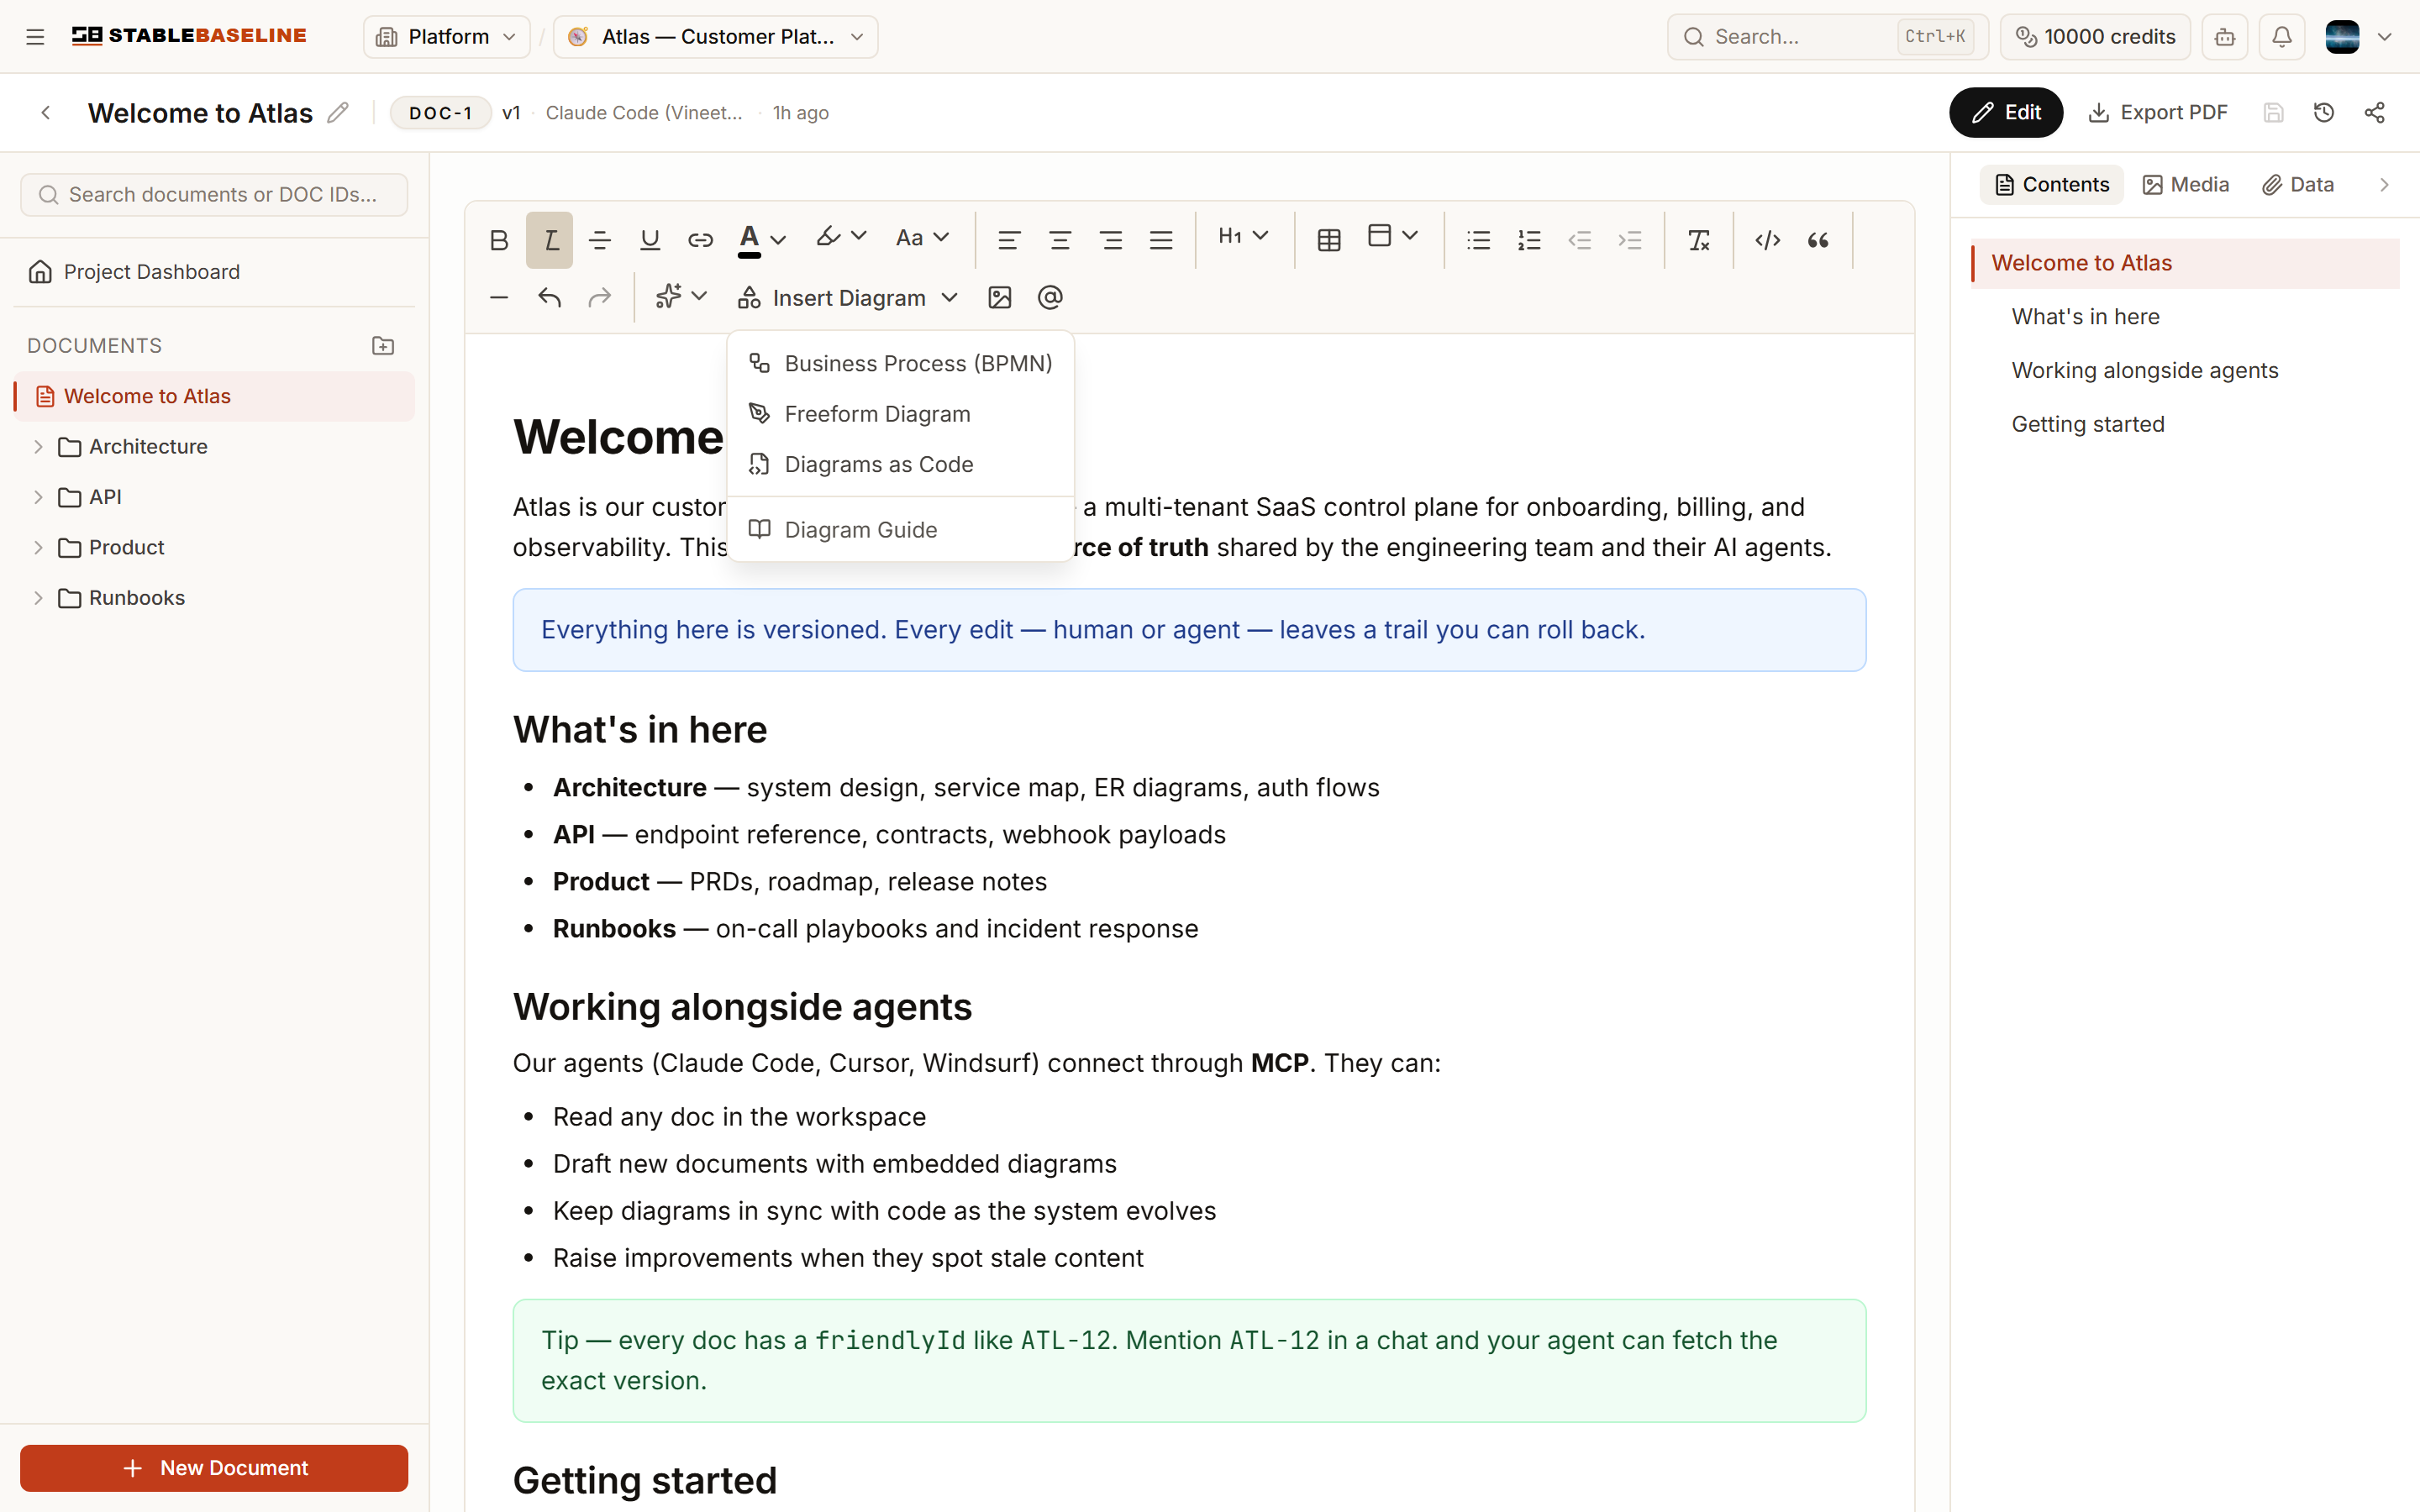Center align the text
This screenshot has width=2420, height=1512.
1060,240
